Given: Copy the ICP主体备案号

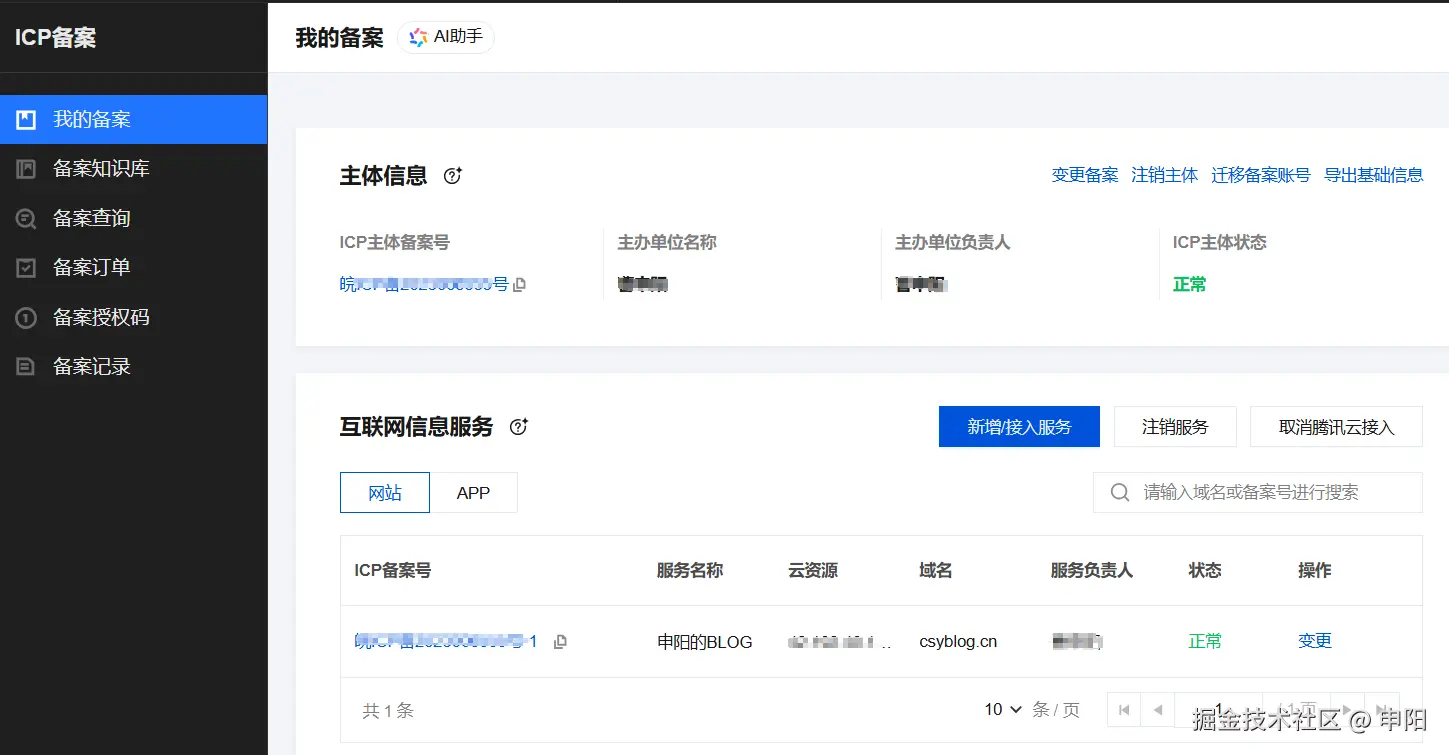Looking at the screenshot, I should (x=520, y=285).
